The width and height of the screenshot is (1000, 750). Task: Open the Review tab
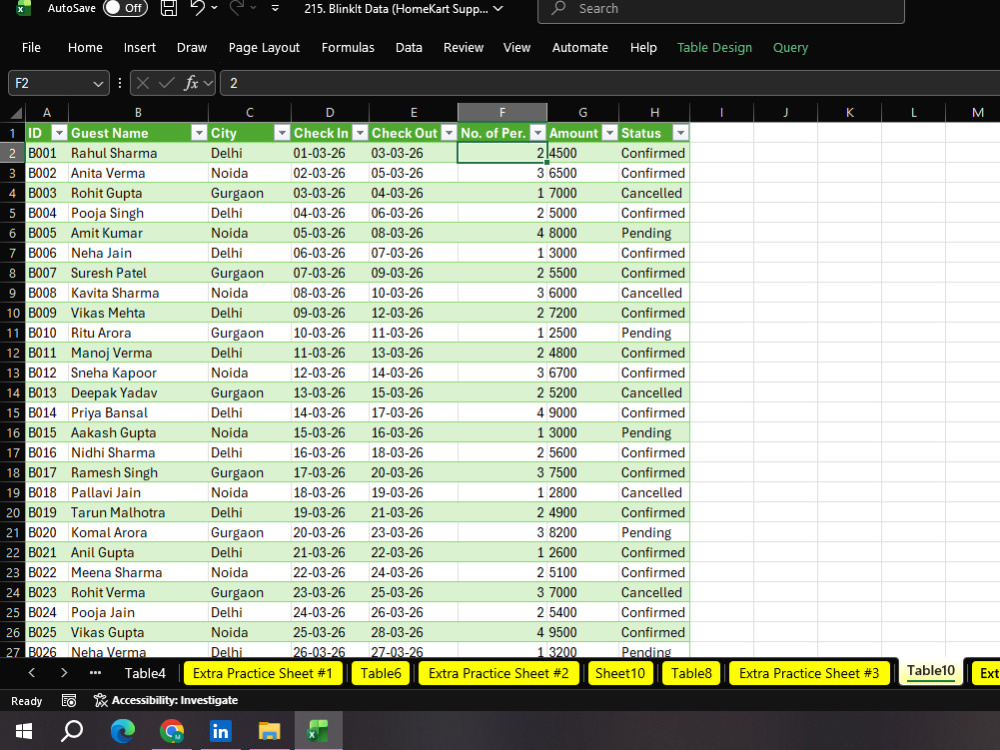point(464,48)
